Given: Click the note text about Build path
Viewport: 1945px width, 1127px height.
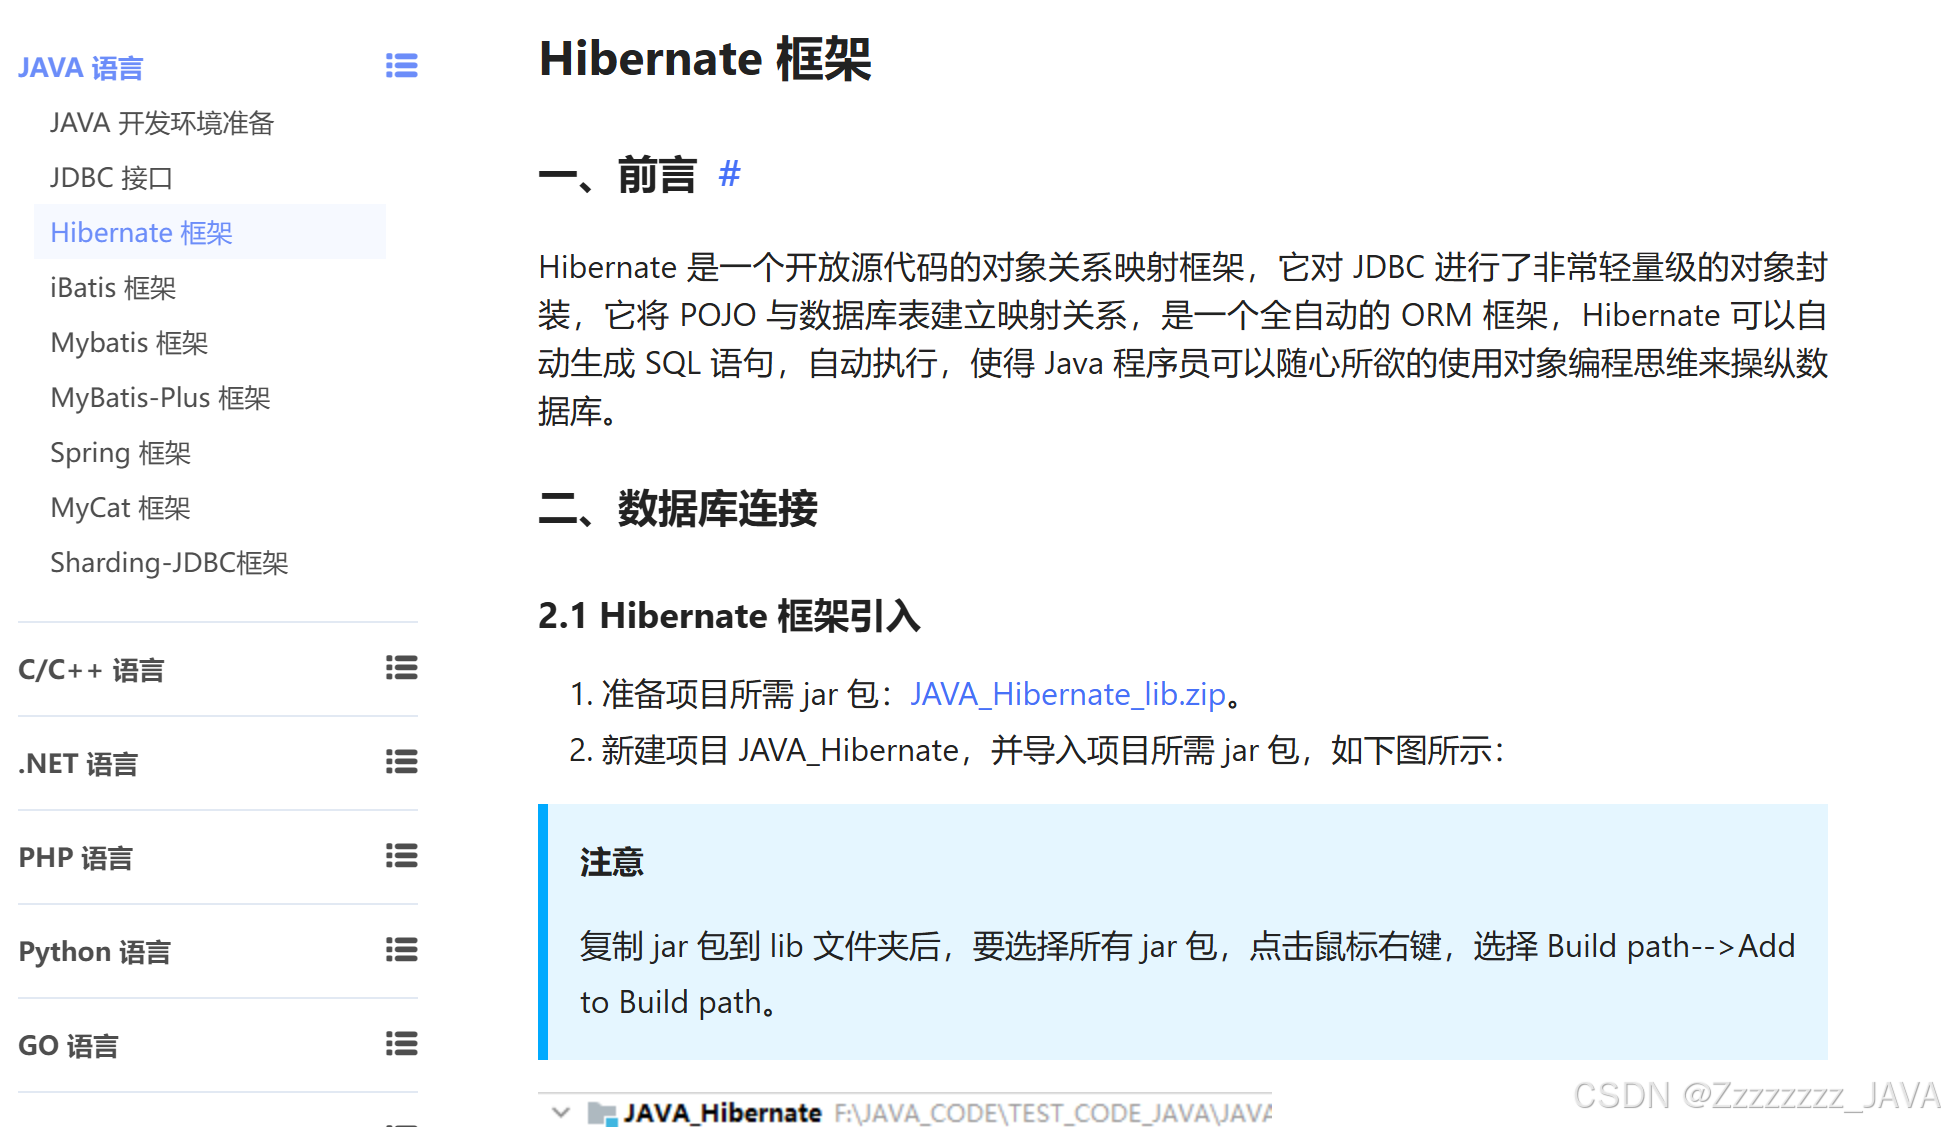Looking at the screenshot, I should click(x=1188, y=973).
